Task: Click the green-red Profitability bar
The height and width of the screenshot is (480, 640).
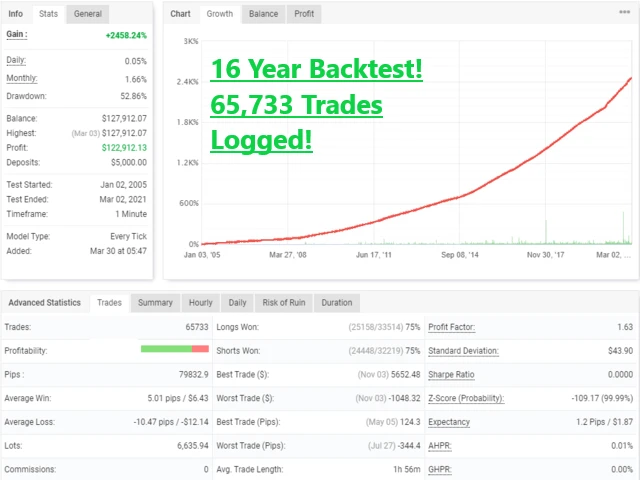Action: (x=174, y=349)
